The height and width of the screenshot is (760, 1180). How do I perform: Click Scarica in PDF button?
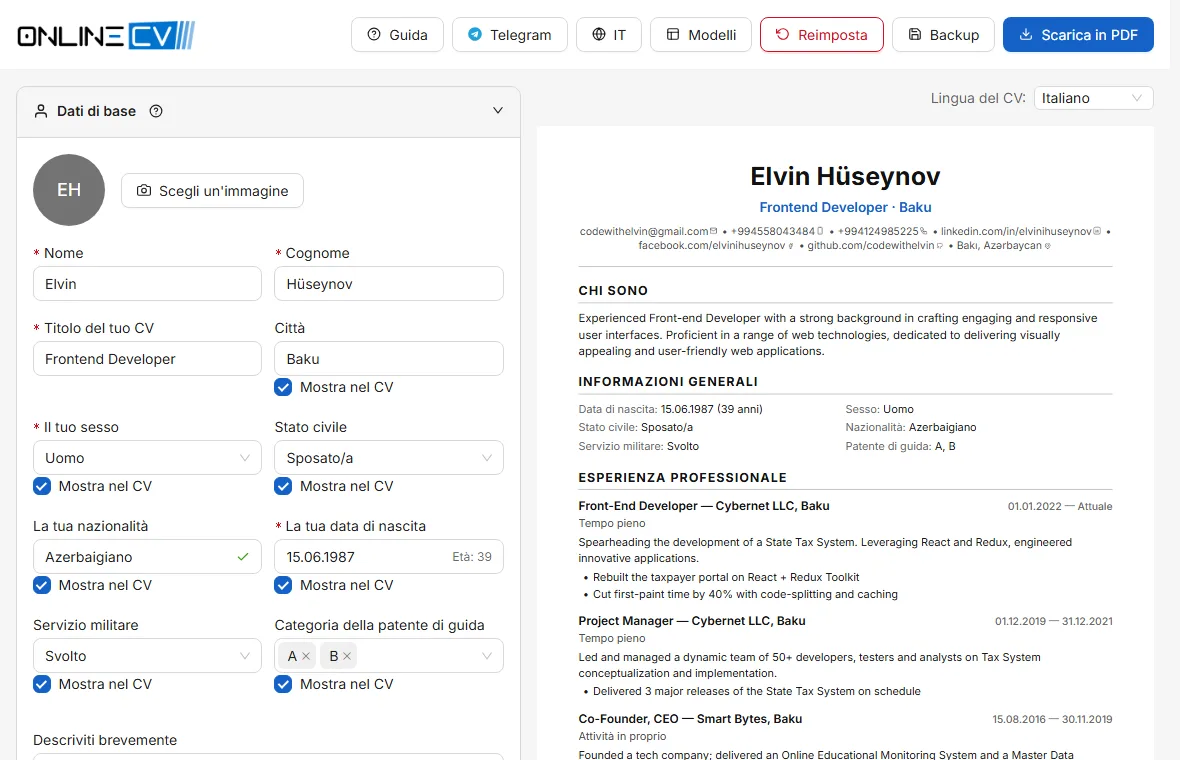1078,35
